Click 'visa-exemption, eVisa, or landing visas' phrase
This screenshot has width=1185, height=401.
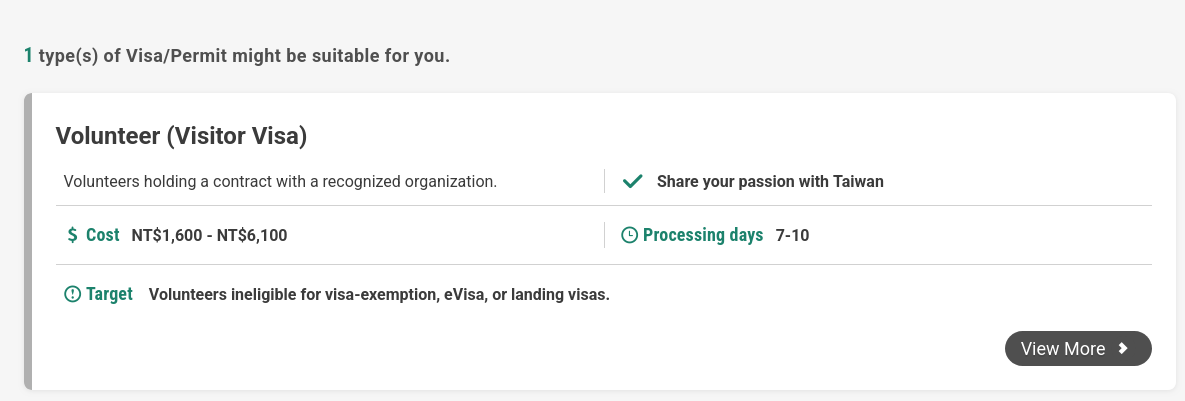467,295
